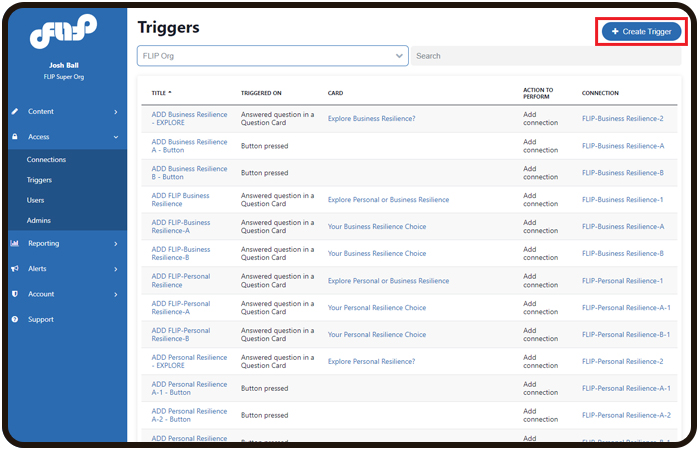Expand the Account menu chevron
This screenshot has width=700, height=450.
pyautogui.click(x=116, y=295)
